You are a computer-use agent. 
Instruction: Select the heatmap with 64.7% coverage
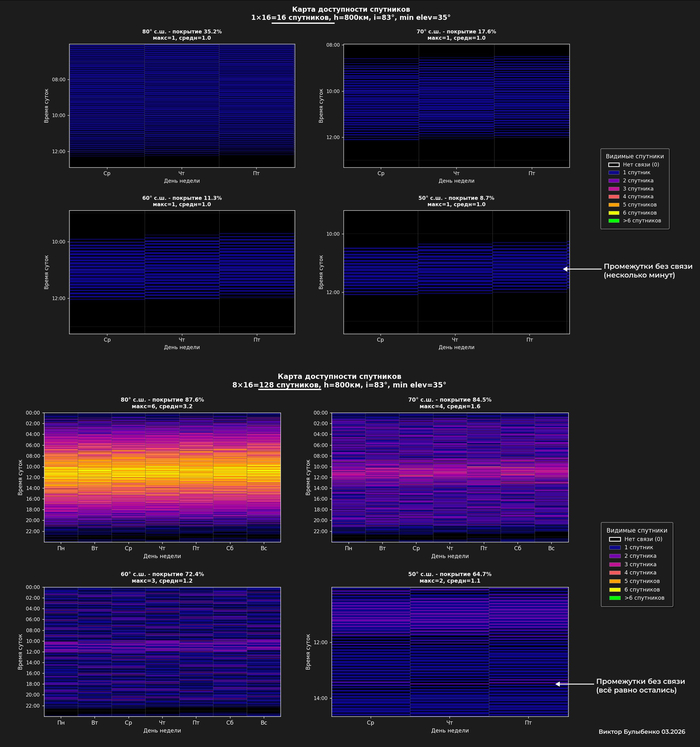click(450, 652)
